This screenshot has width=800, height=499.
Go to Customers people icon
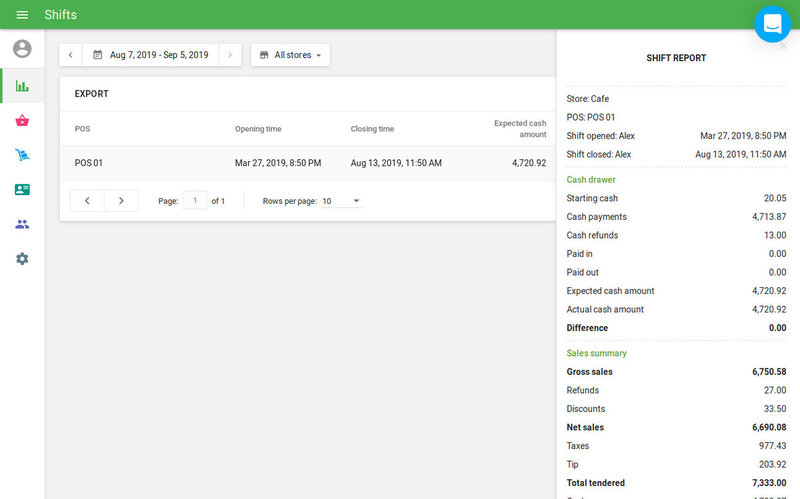(22, 224)
